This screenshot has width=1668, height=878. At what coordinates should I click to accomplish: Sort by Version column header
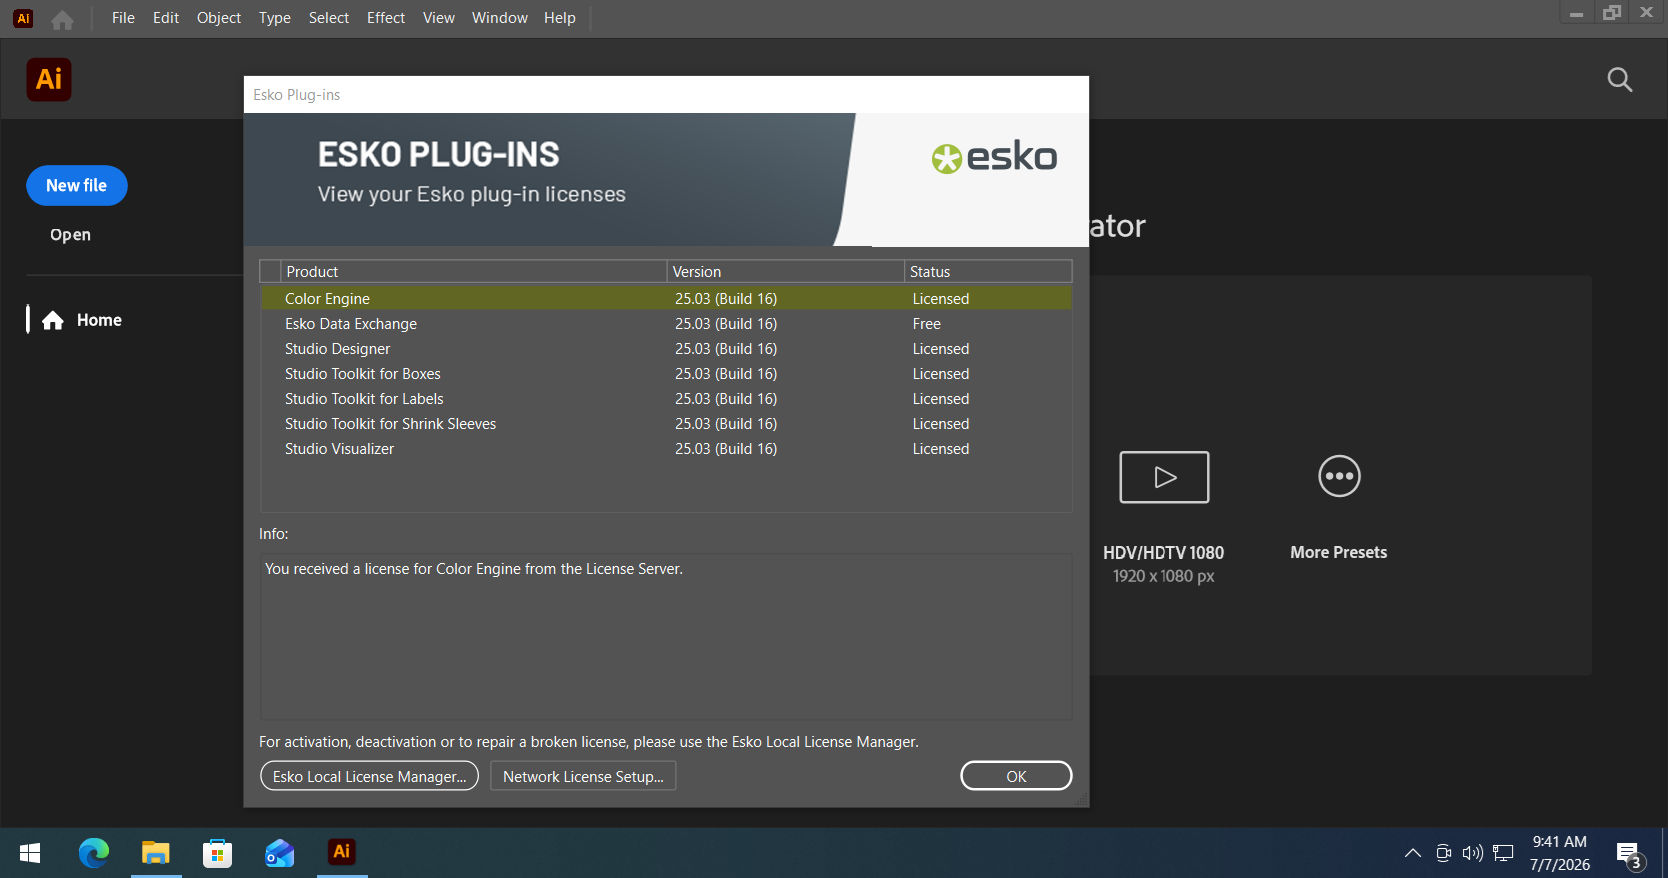pyautogui.click(x=786, y=272)
